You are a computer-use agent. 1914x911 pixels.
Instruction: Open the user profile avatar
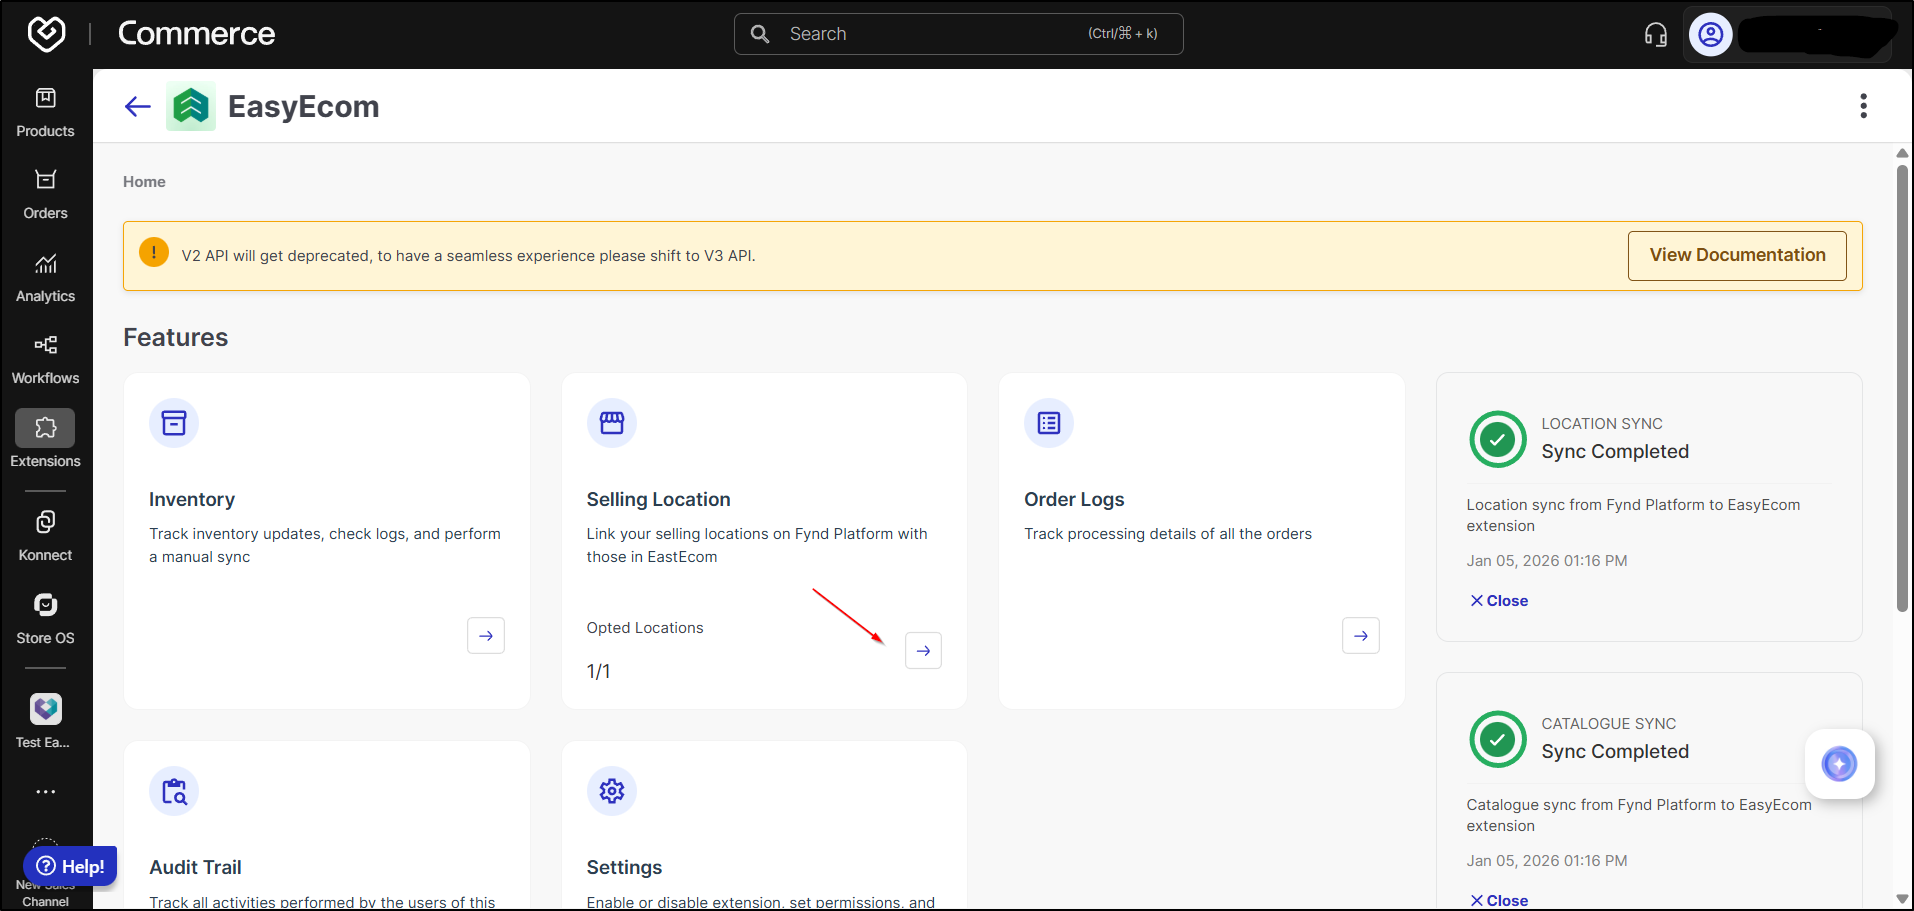pyautogui.click(x=1710, y=35)
